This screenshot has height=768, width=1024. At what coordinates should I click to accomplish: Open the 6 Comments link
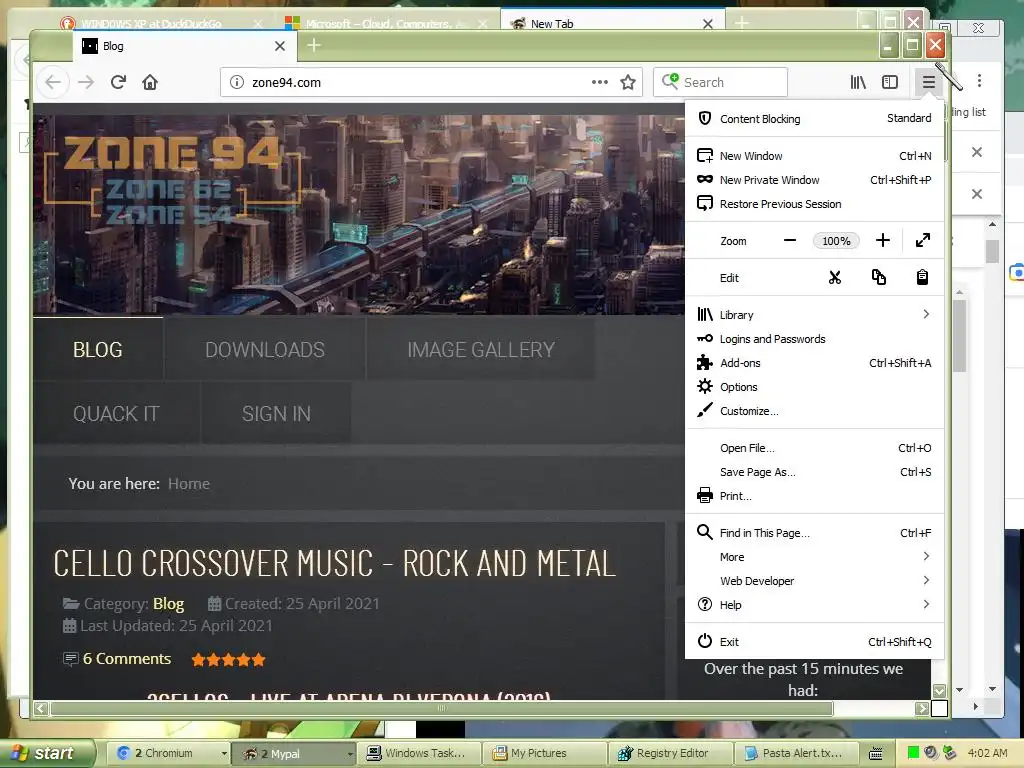(x=127, y=659)
